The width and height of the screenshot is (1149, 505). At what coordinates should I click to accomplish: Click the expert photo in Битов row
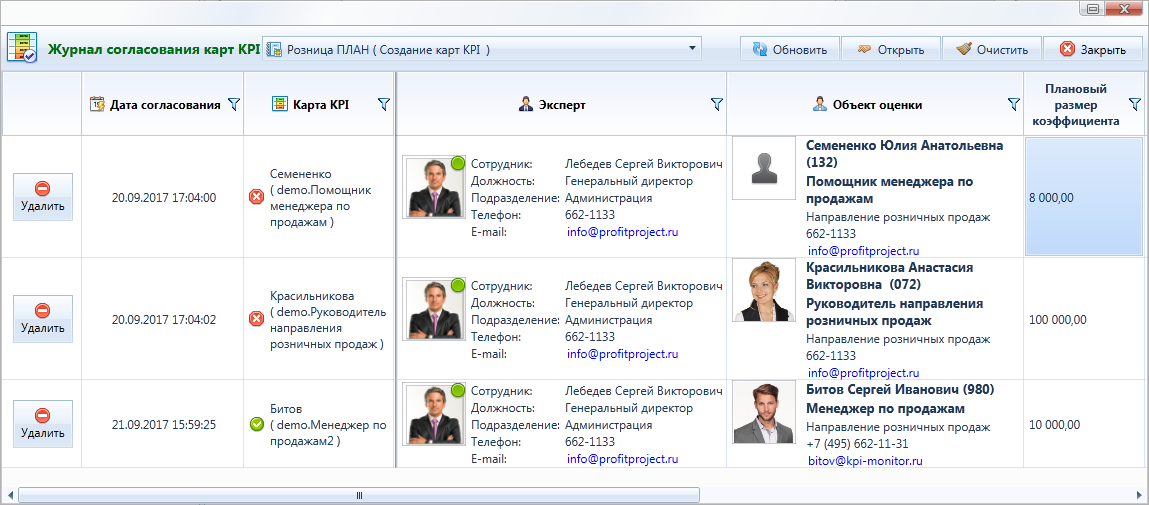(435, 413)
